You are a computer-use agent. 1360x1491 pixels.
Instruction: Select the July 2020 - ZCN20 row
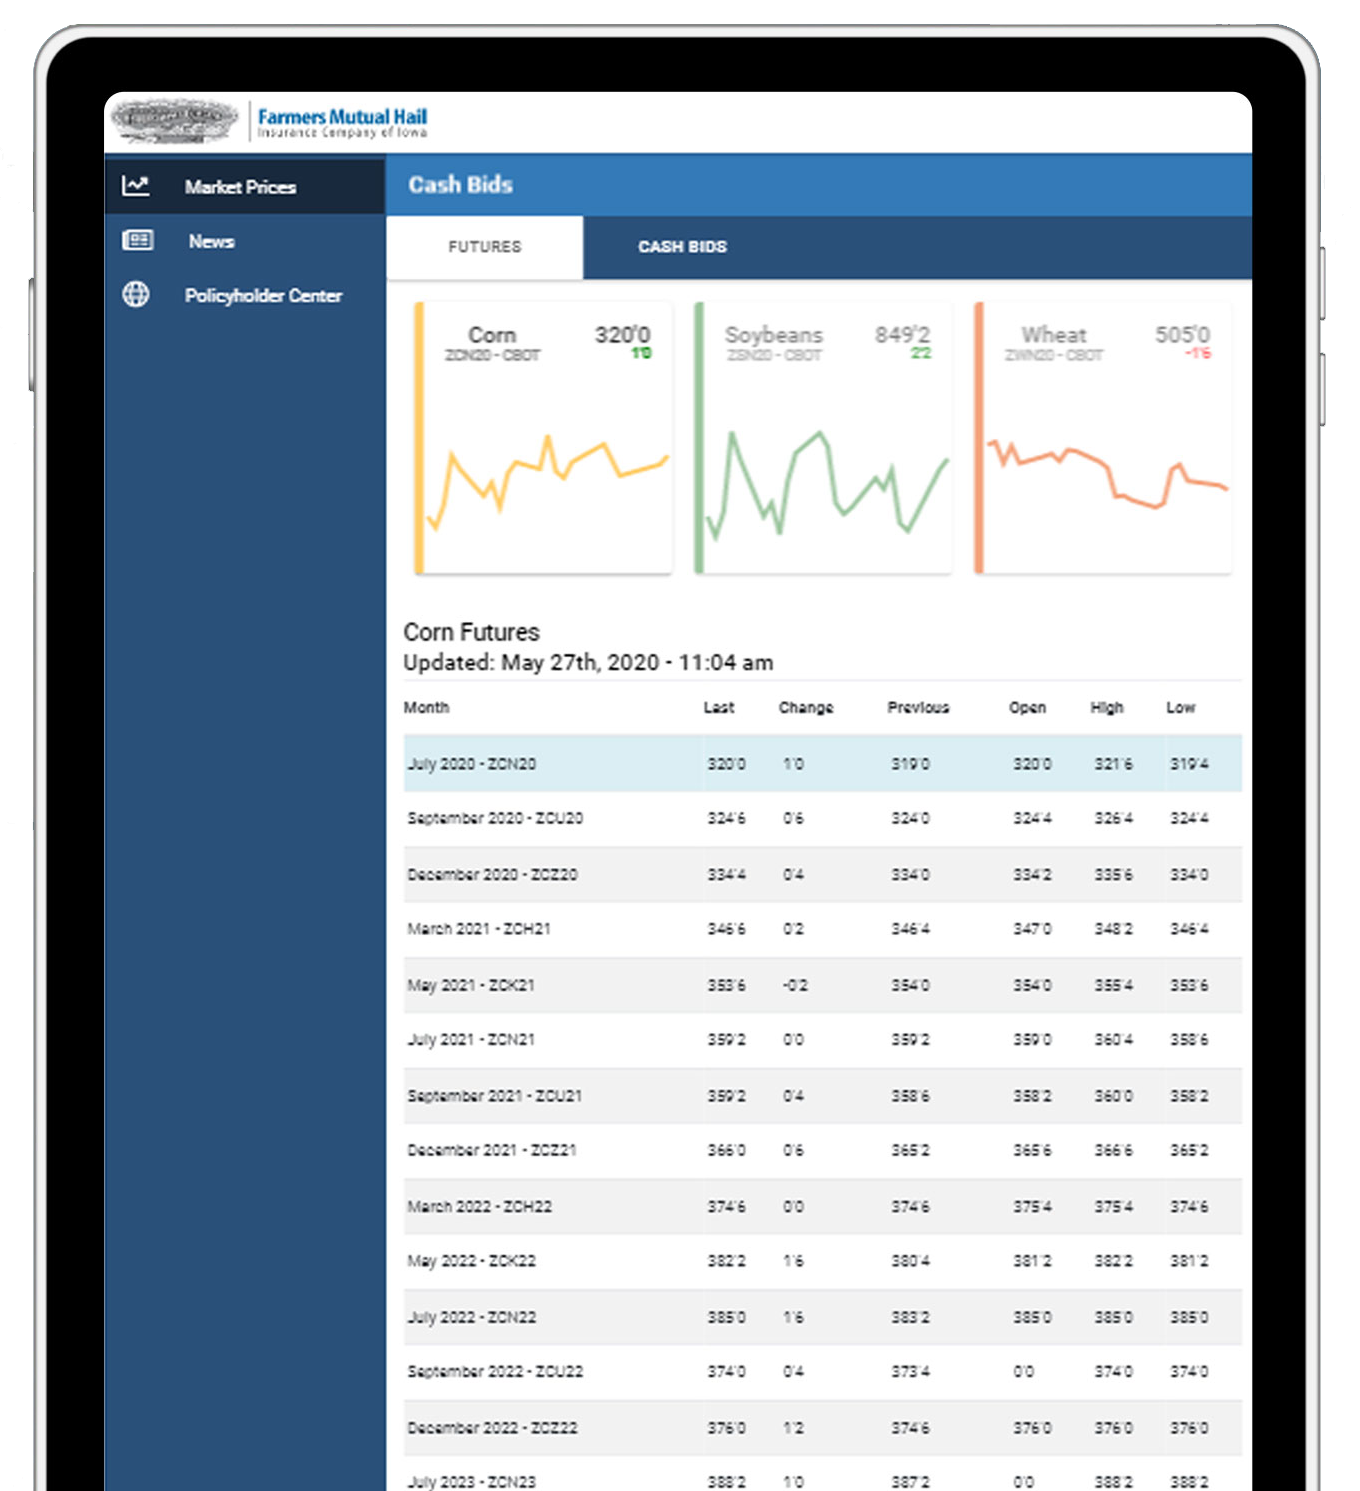pos(823,764)
